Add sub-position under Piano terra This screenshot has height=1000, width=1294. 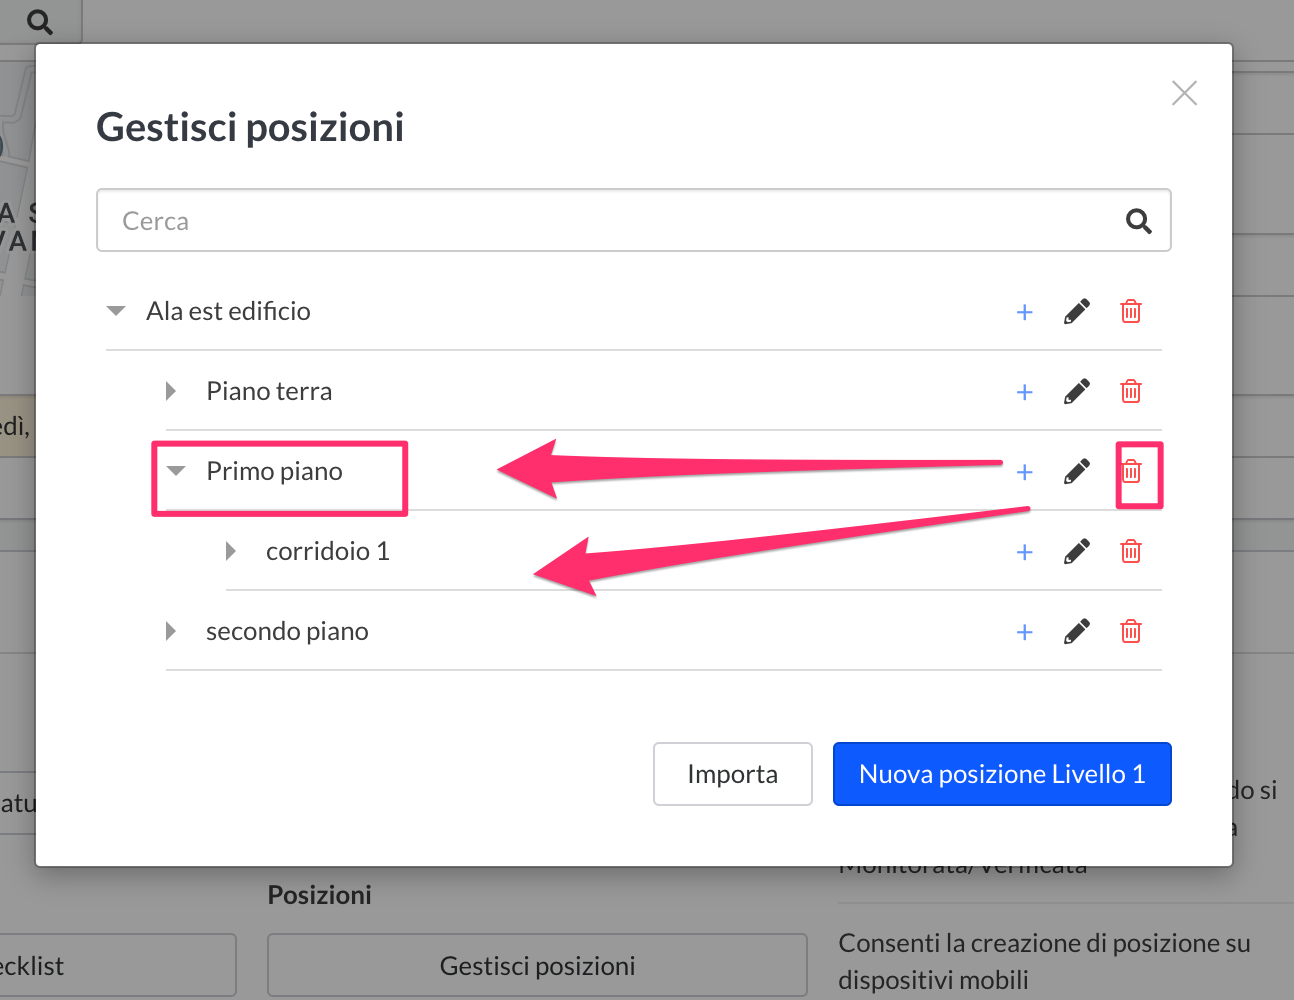coord(1024,392)
